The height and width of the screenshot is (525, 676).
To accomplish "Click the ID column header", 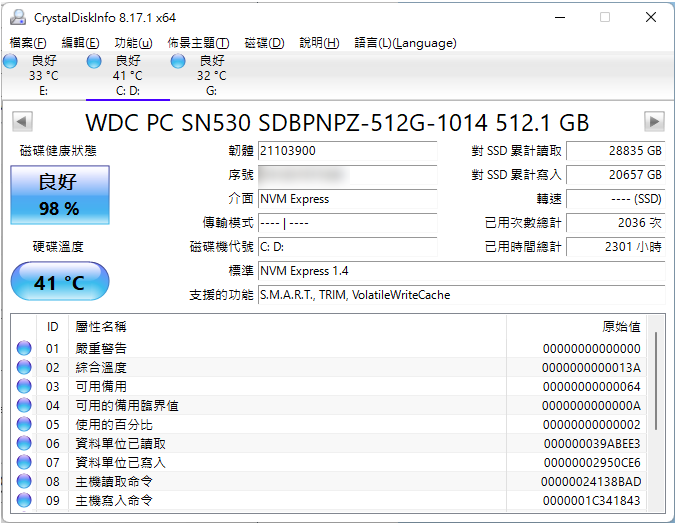I will pyautogui.click(x=52, y=327).
